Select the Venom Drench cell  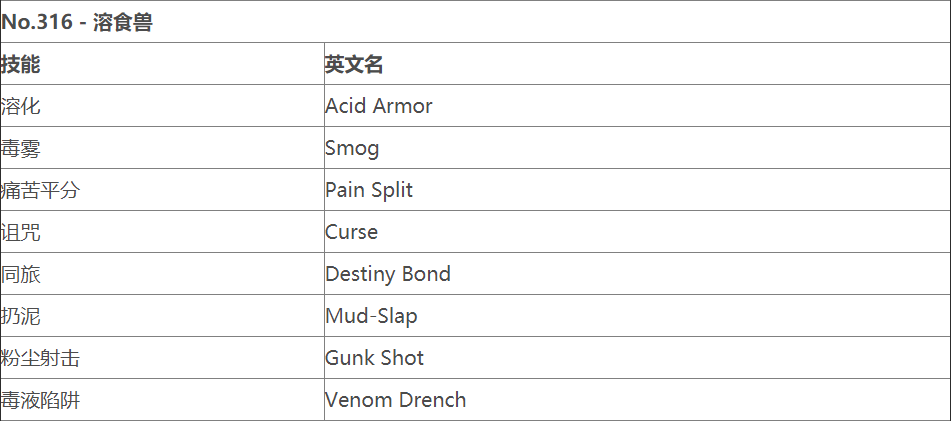[x=395, y=400]
